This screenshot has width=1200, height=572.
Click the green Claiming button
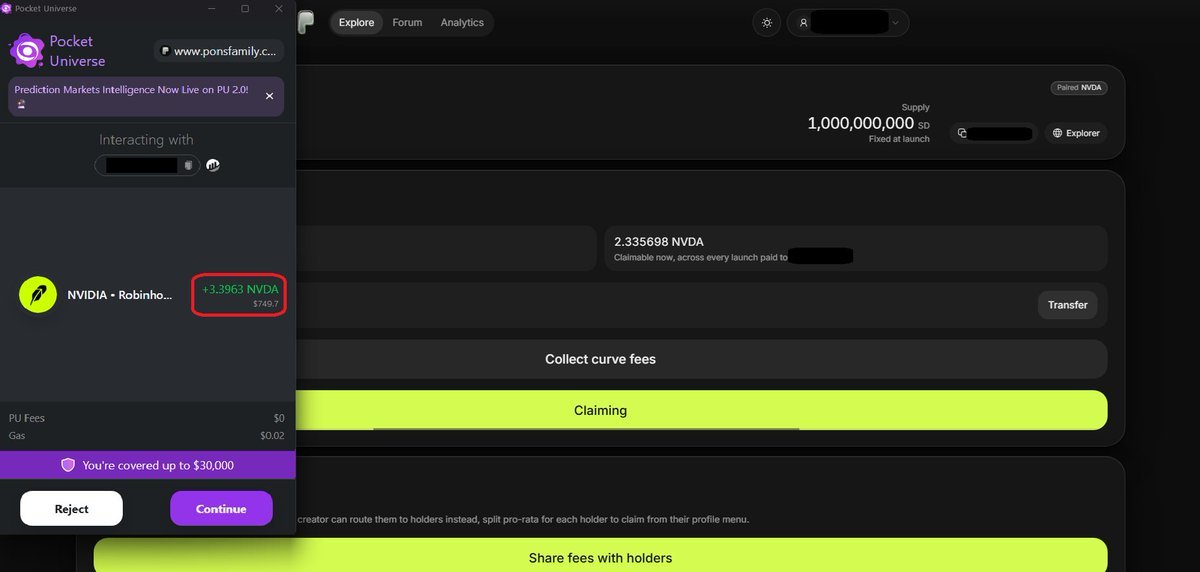pyautogui.click(x=601, y=410)
